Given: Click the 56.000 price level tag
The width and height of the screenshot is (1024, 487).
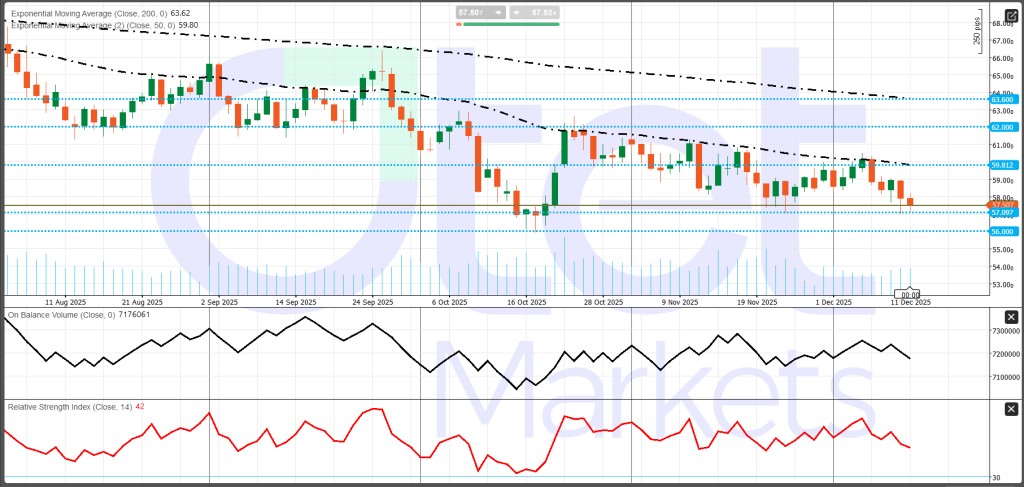Looking at the screenshot, I should point(1002,231).
